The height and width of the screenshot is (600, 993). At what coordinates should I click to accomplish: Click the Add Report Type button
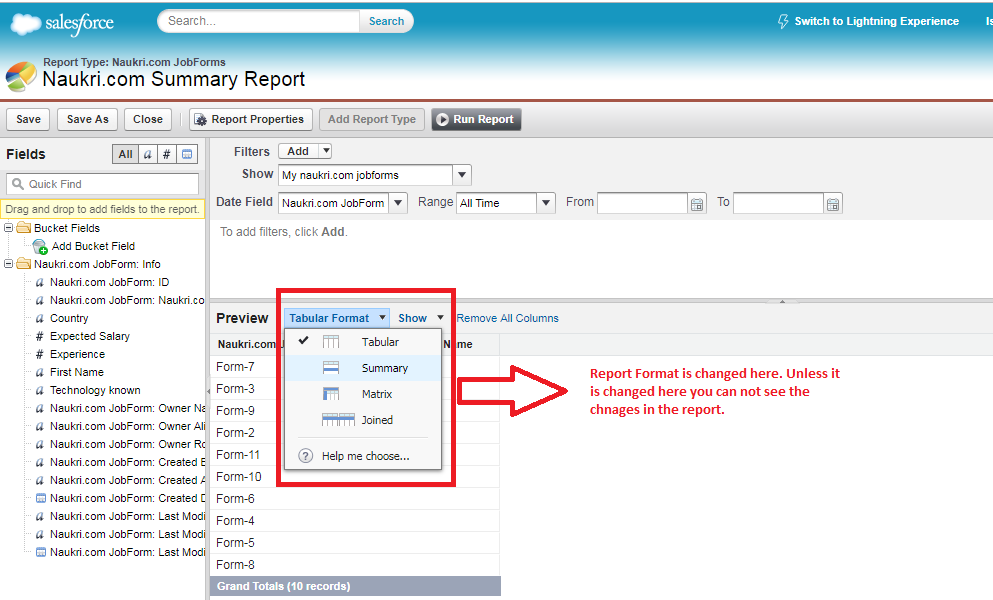coord(372,119)
